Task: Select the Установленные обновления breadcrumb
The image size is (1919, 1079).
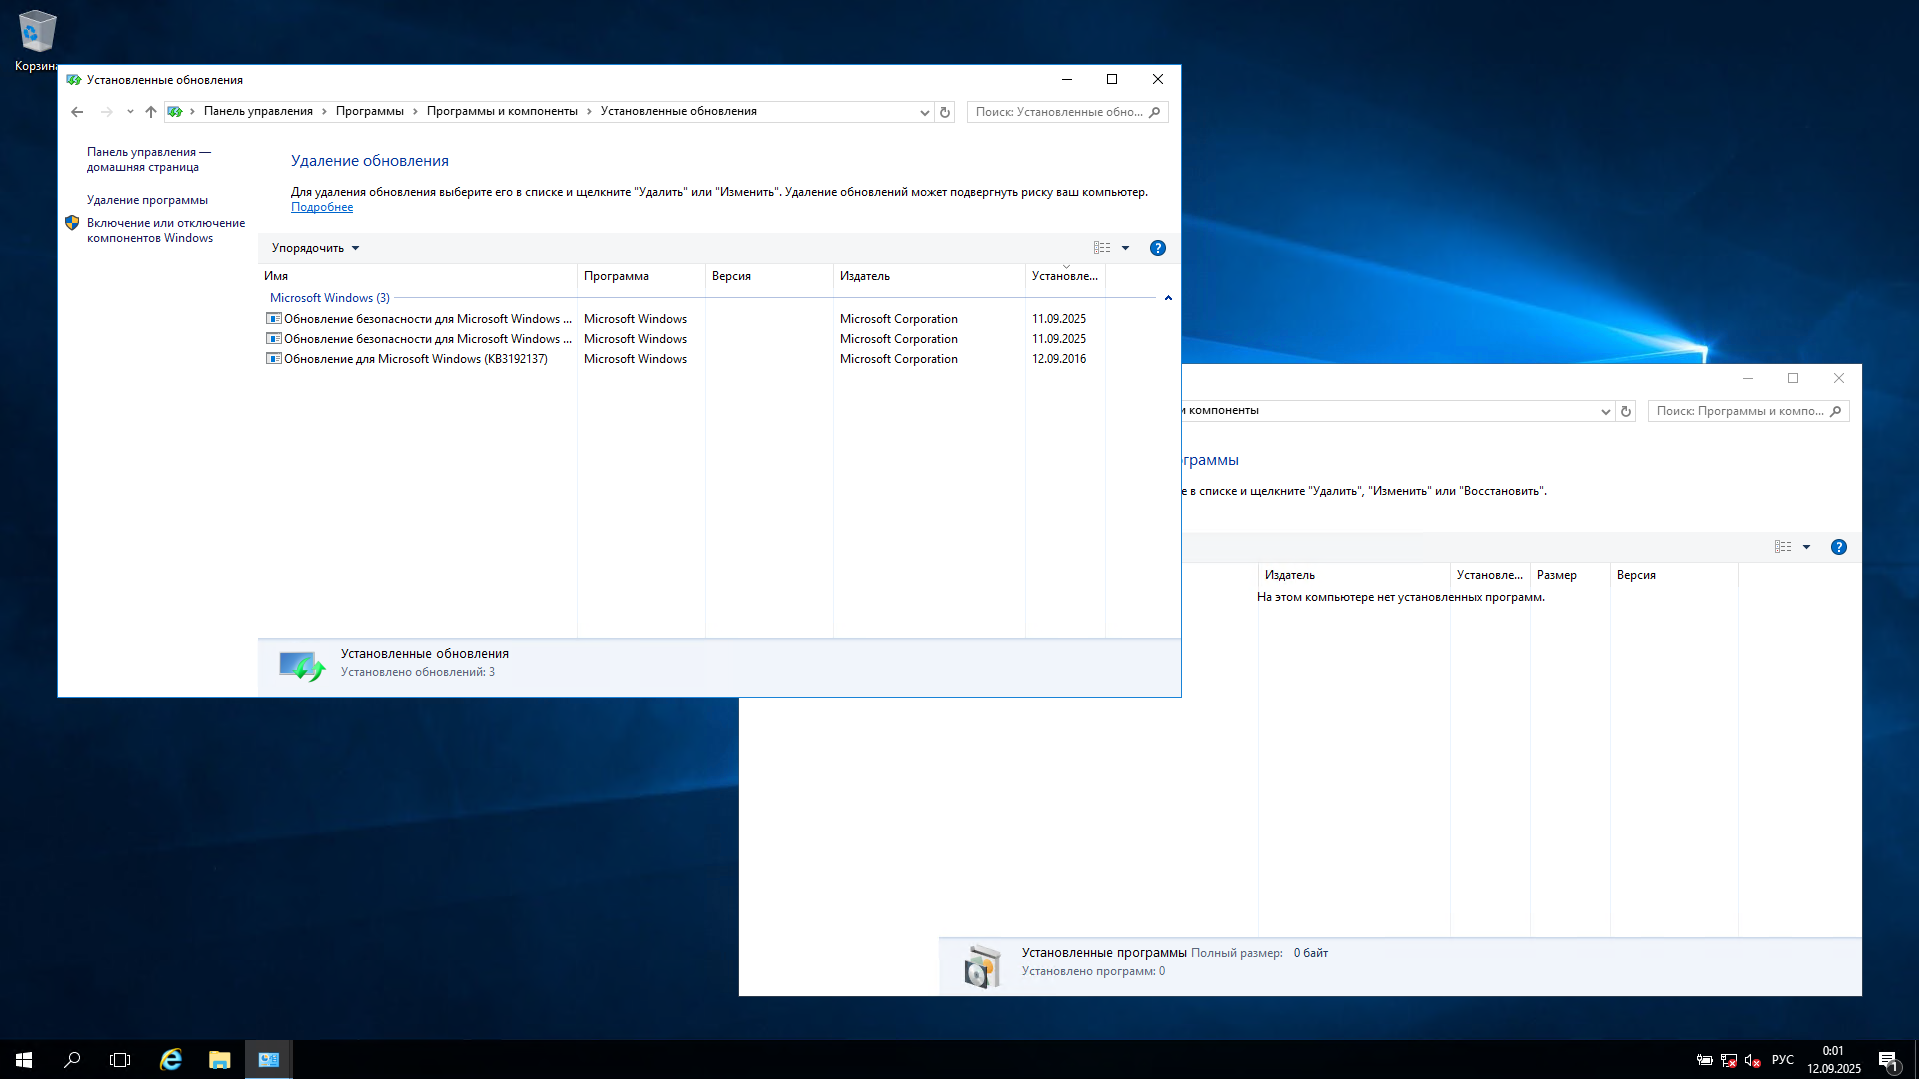Action: tap(678, 111)
